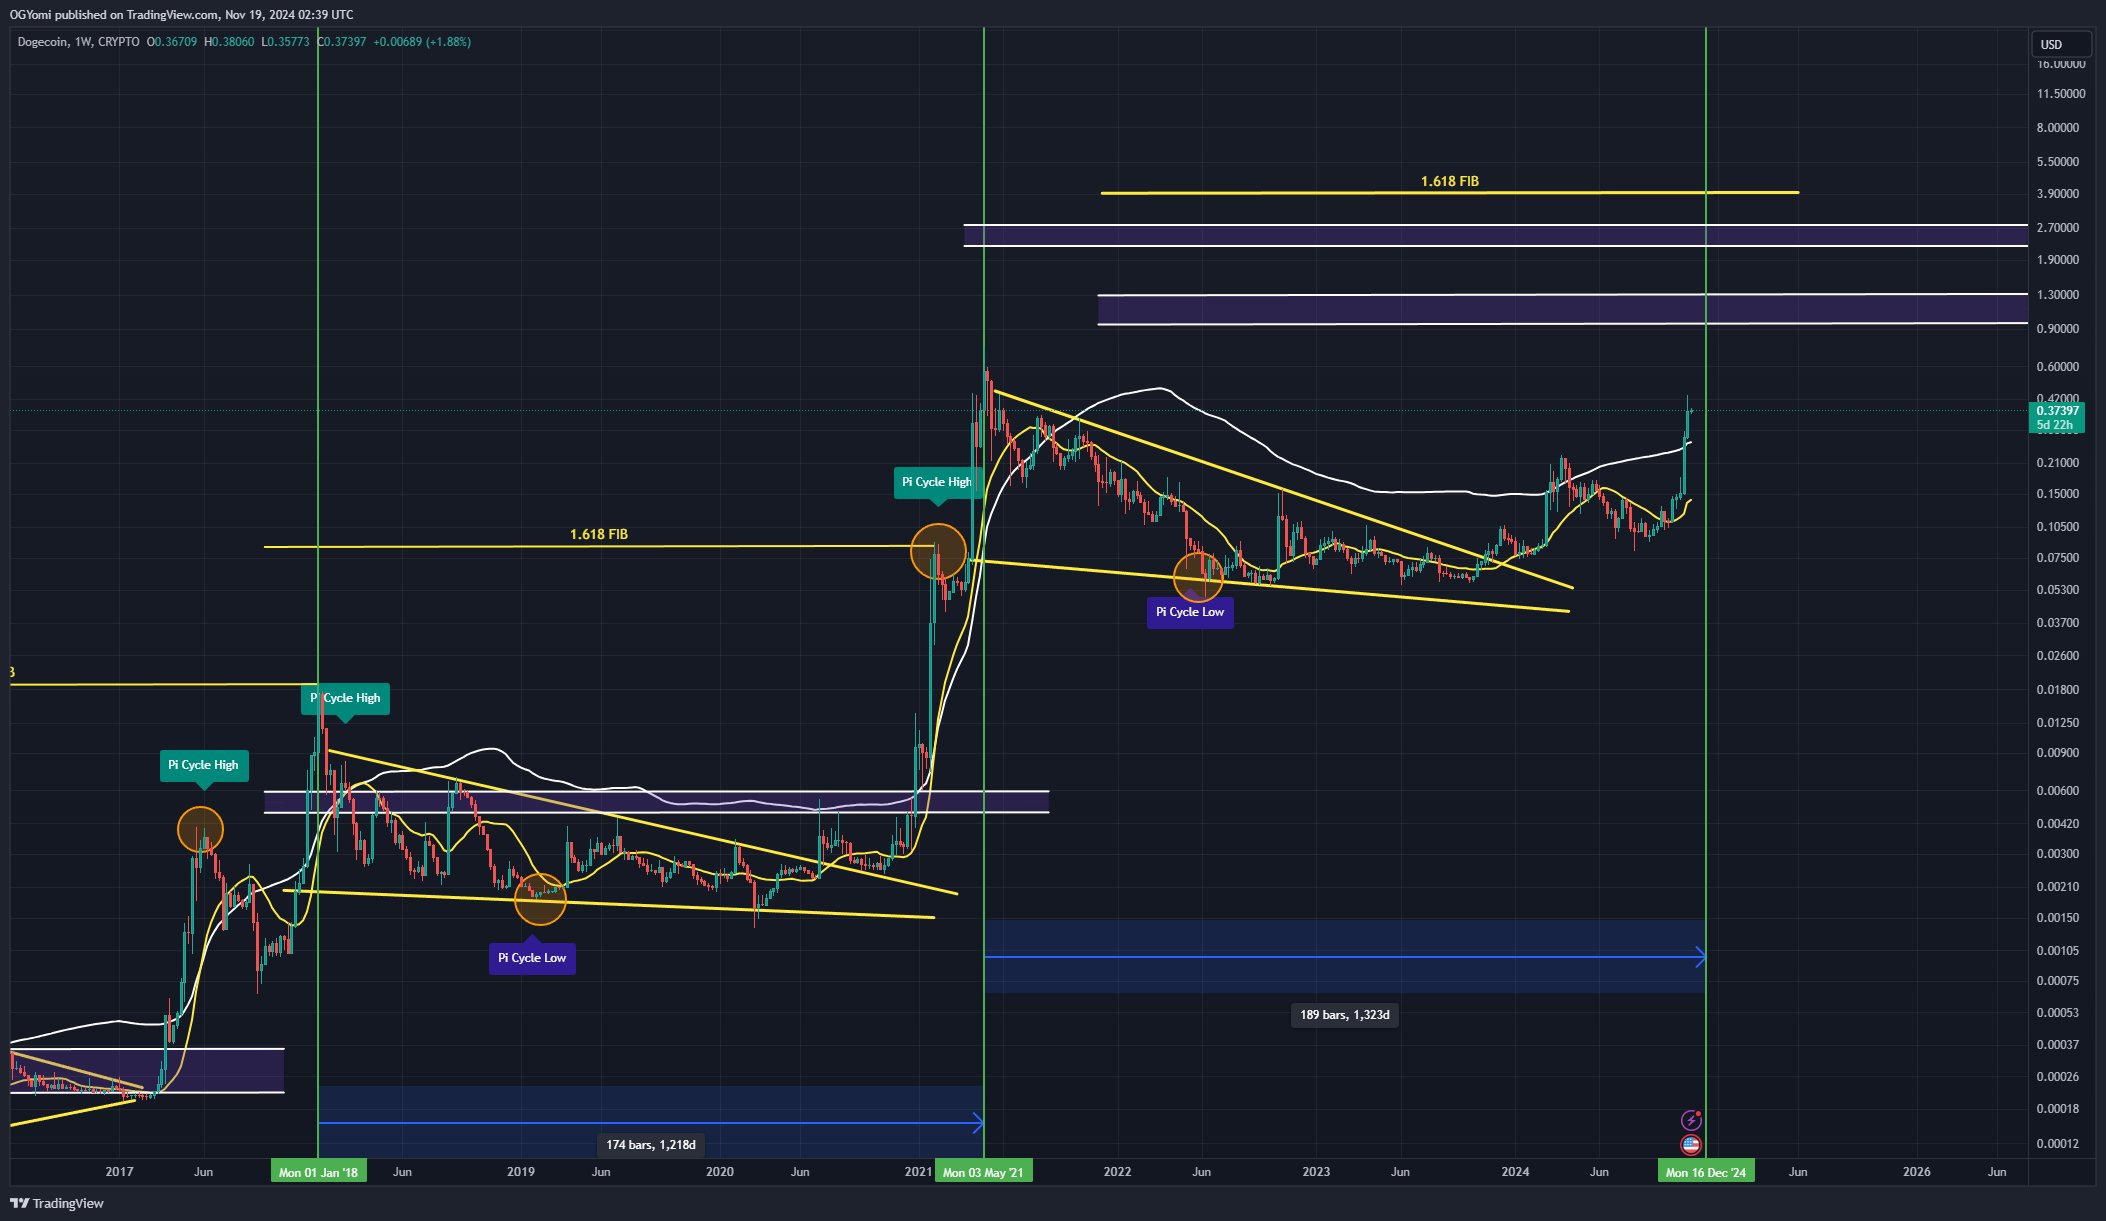Select the 2022 'Pi Cycle Low' label
The width and height of the screenshot is (2106, 1221).
click(x=1190, y=612)
